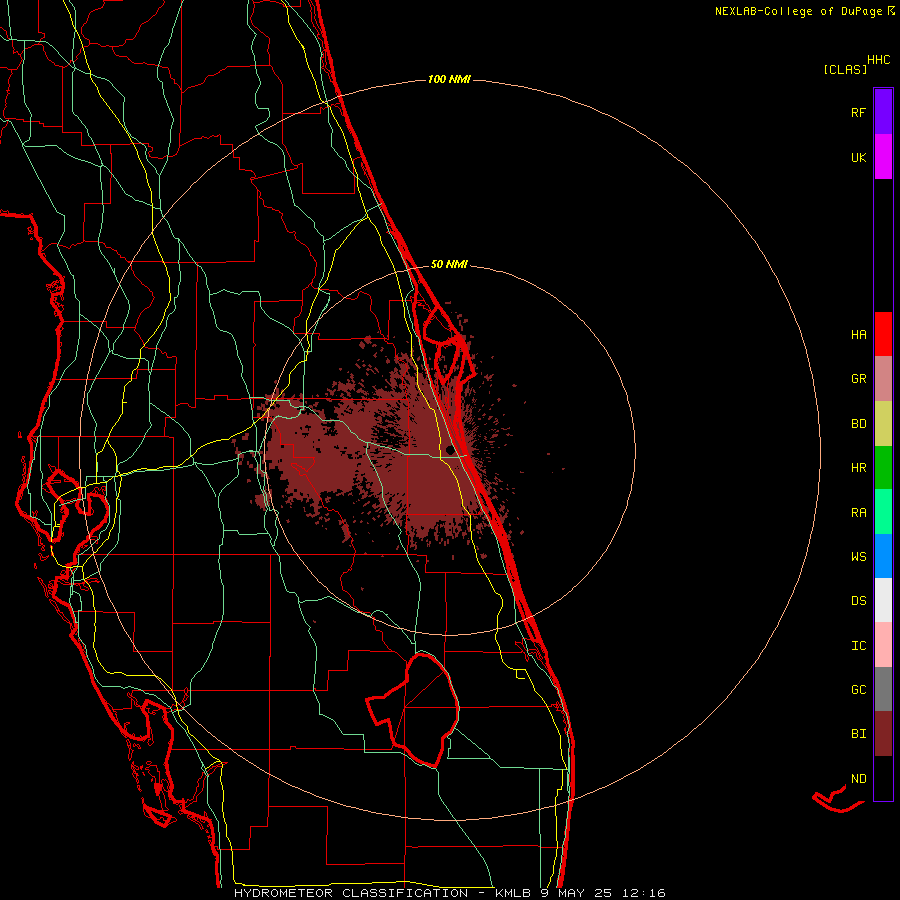The width and height of the screenshot is (900, 900).
Task: Click the Hydrometeor Classification KMLB timestamp caption
Action: (449, 893)
